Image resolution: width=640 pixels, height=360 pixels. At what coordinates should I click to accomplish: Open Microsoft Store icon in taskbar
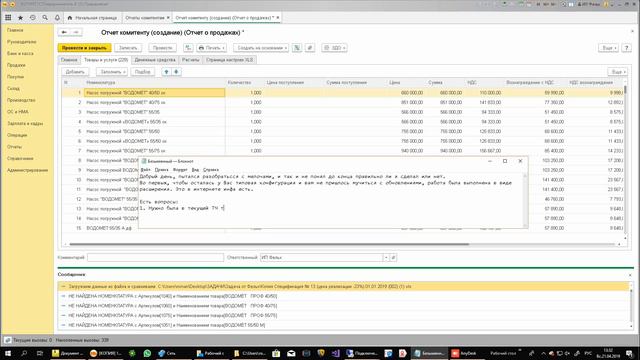pyautogui.click(x=276, y=353)
